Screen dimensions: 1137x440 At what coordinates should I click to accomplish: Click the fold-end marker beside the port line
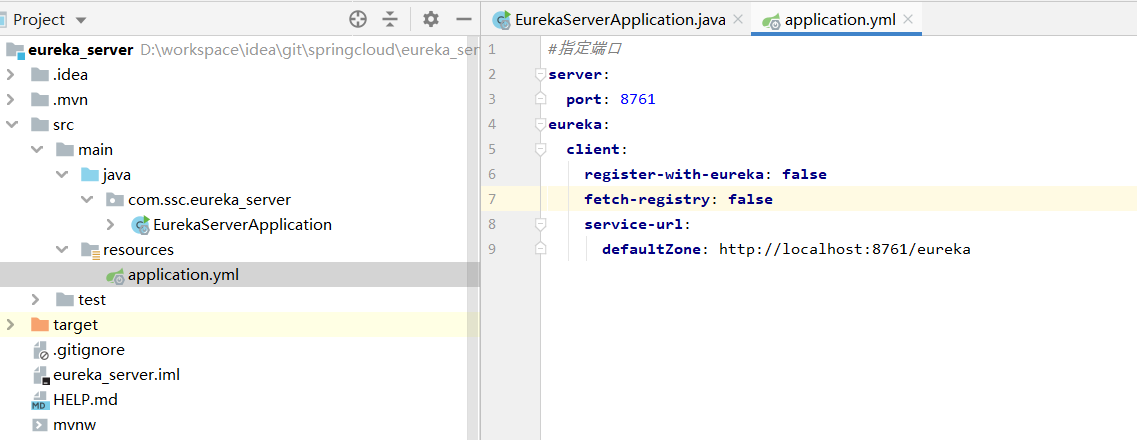(539, 99)
